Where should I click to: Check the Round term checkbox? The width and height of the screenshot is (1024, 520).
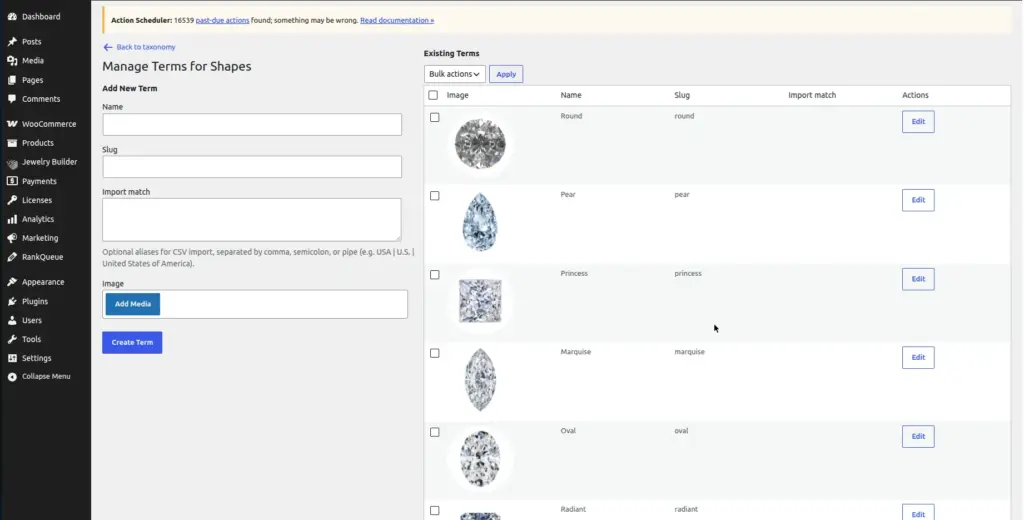(x=435, y=118)
